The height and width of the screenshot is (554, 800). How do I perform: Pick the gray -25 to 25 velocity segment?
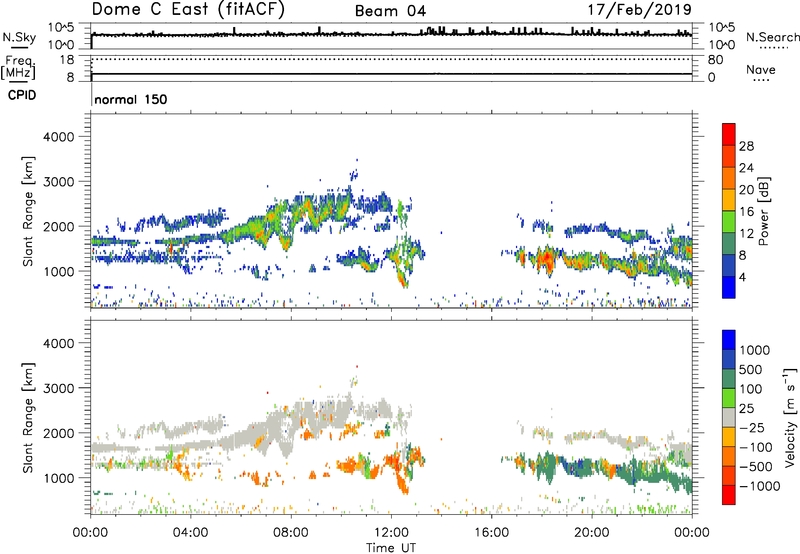click(x=729, y=417)
